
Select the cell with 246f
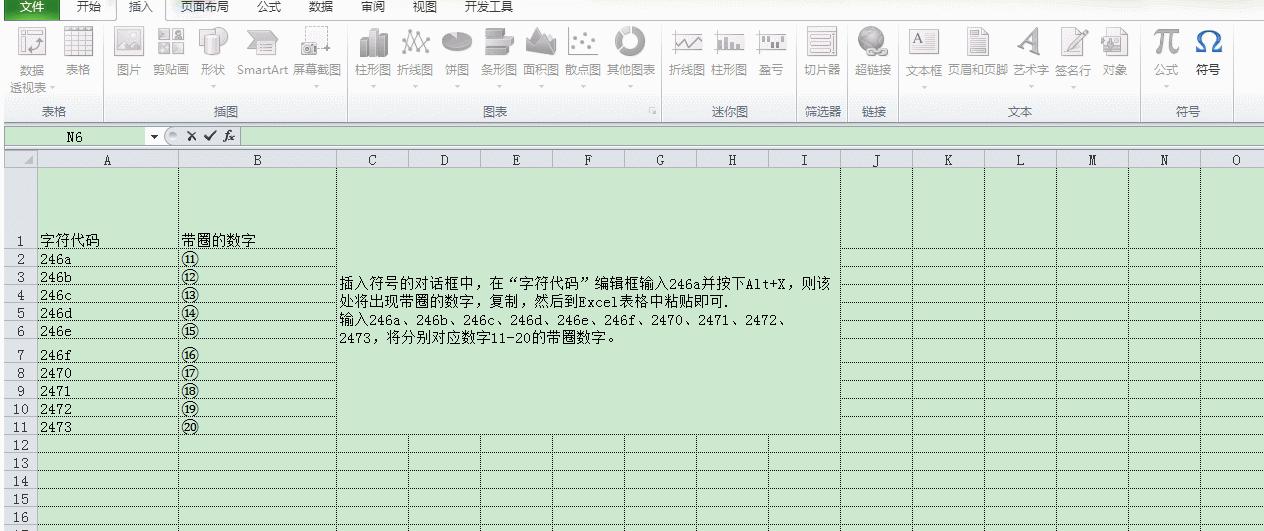[108, 351]
